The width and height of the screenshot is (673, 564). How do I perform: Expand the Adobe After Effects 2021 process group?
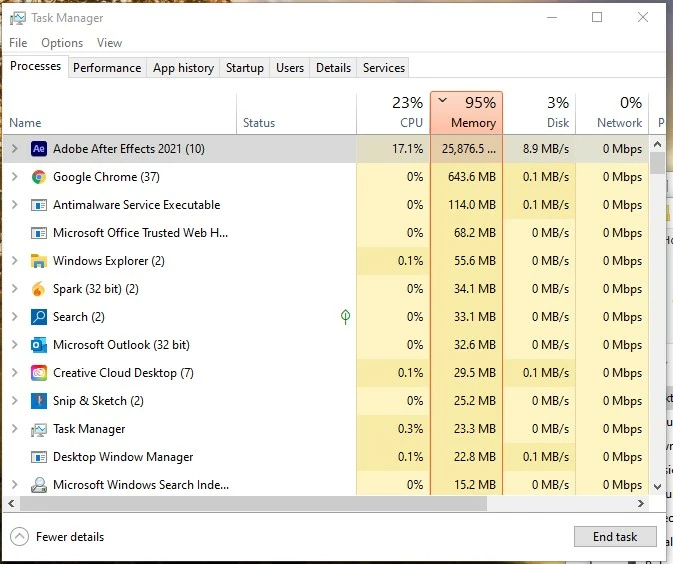coord(15,149)
